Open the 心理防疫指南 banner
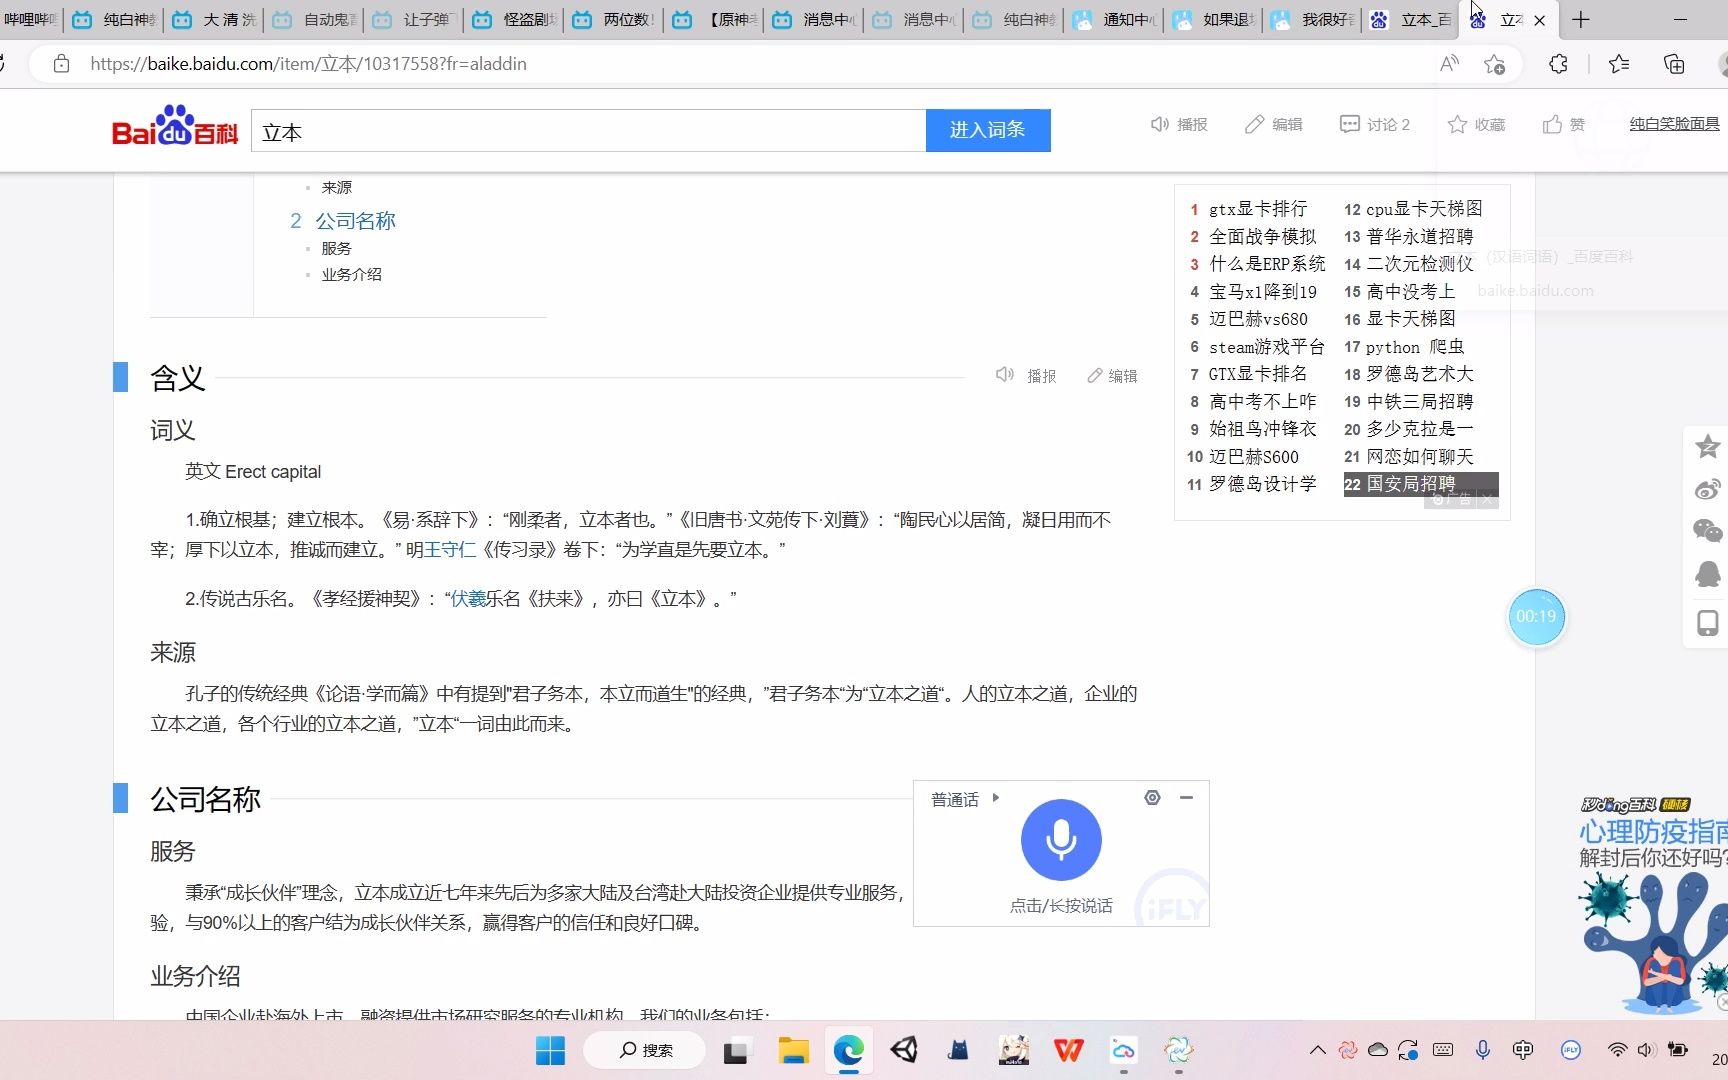The width and height of the screenshot is (1728, 1080). 1653,905
